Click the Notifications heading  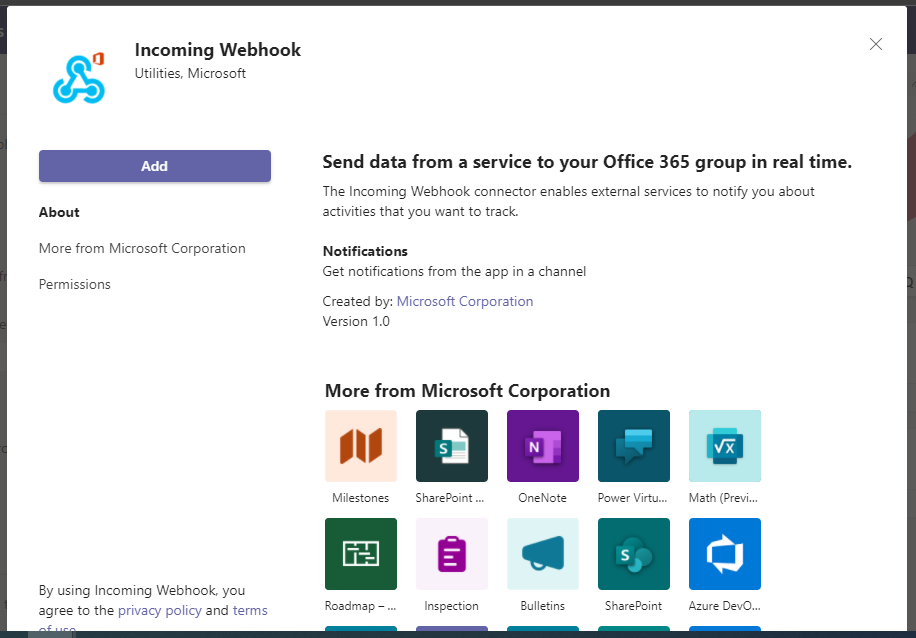point(365,251)
